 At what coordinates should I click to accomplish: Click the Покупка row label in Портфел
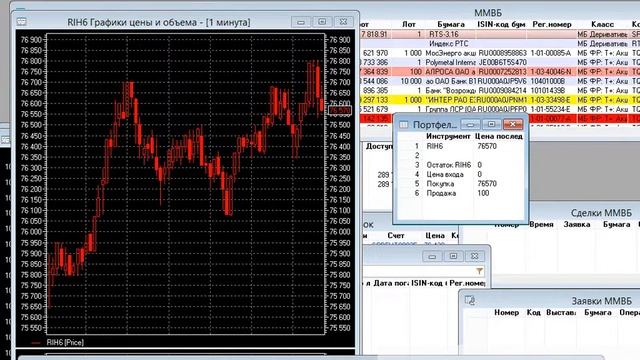coord(440,184)
